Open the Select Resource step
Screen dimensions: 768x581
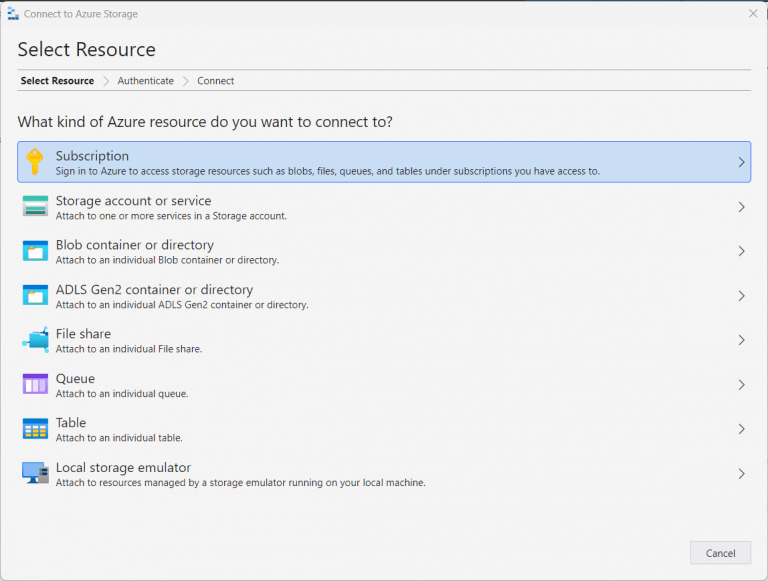coord(57,81)
